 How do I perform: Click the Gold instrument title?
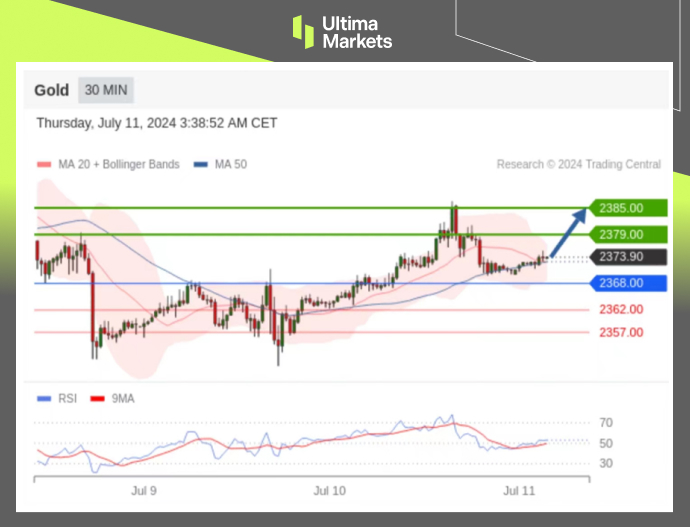[51, 90]
